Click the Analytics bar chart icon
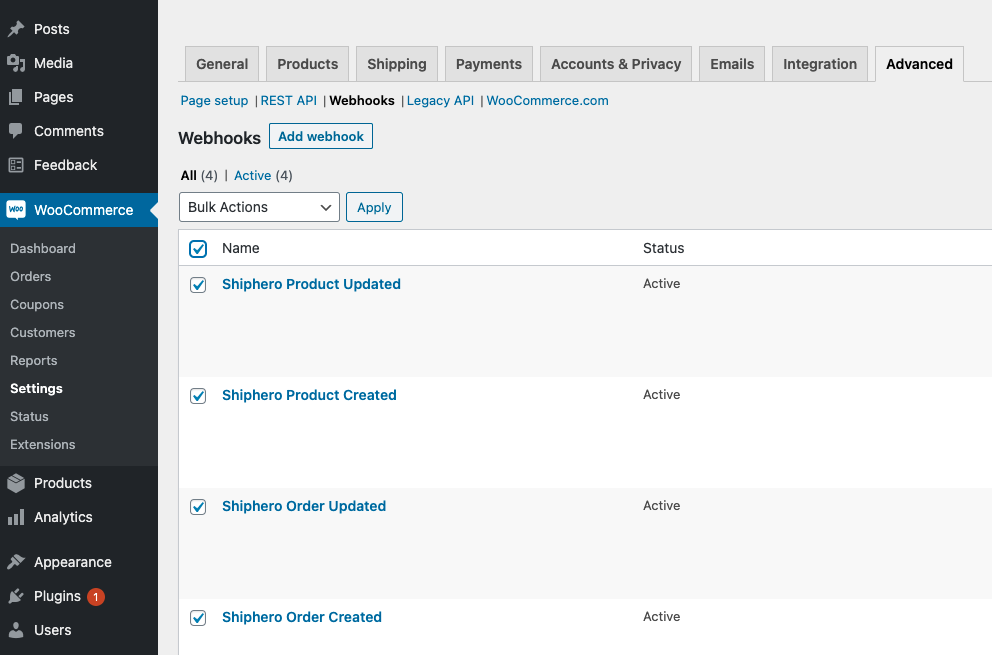The height and width of the screenshot is (655, 992). (16, 517)
